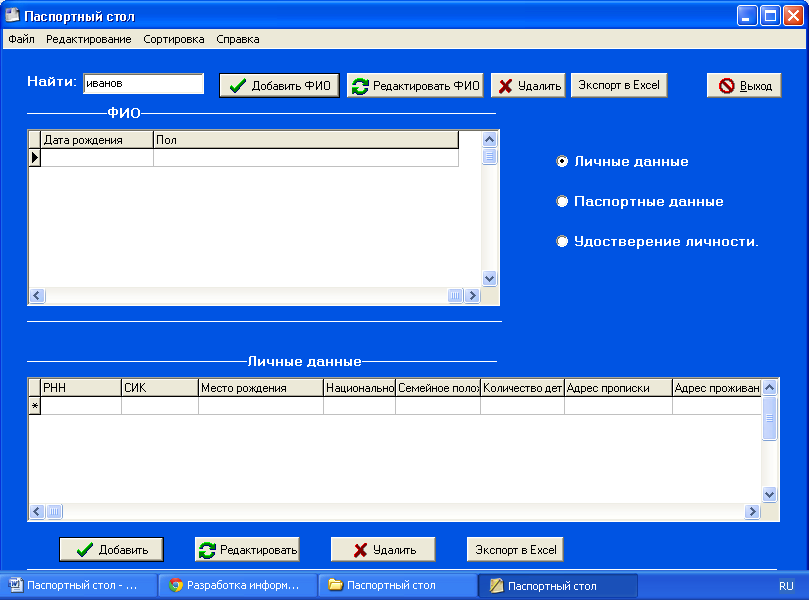The width and height of the screenshot is (809, 600).
Task: Click the horizontal scroll thumb in Личные данные grid
Action: point(54,511)
